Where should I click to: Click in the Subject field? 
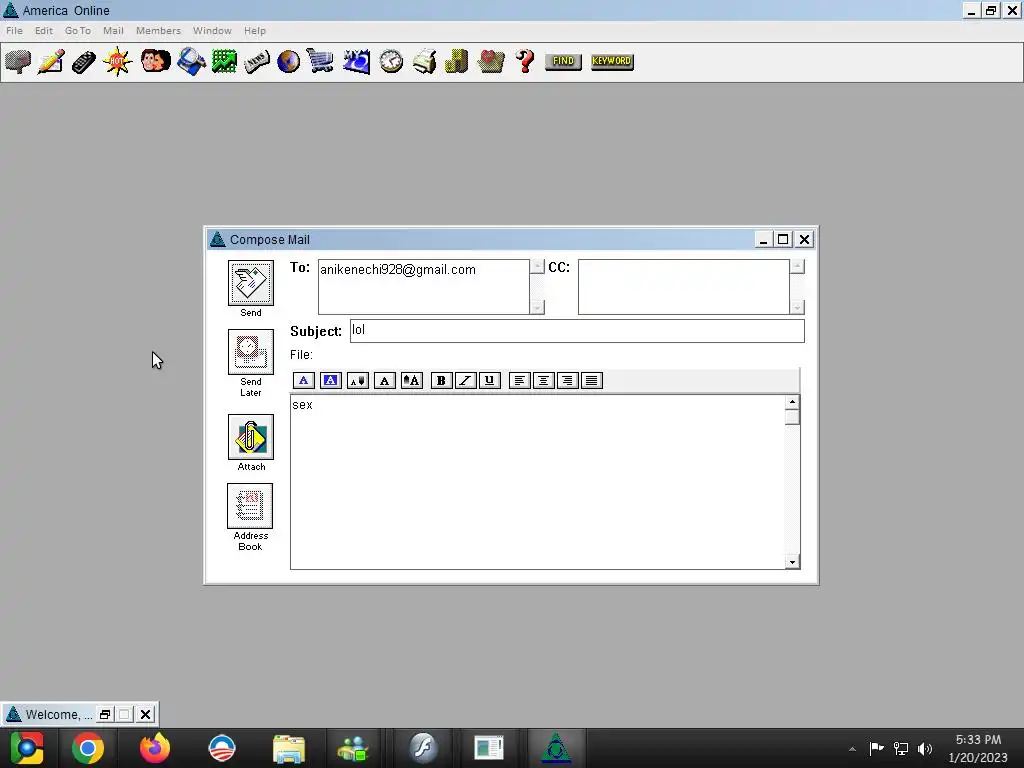click(577, 331)
